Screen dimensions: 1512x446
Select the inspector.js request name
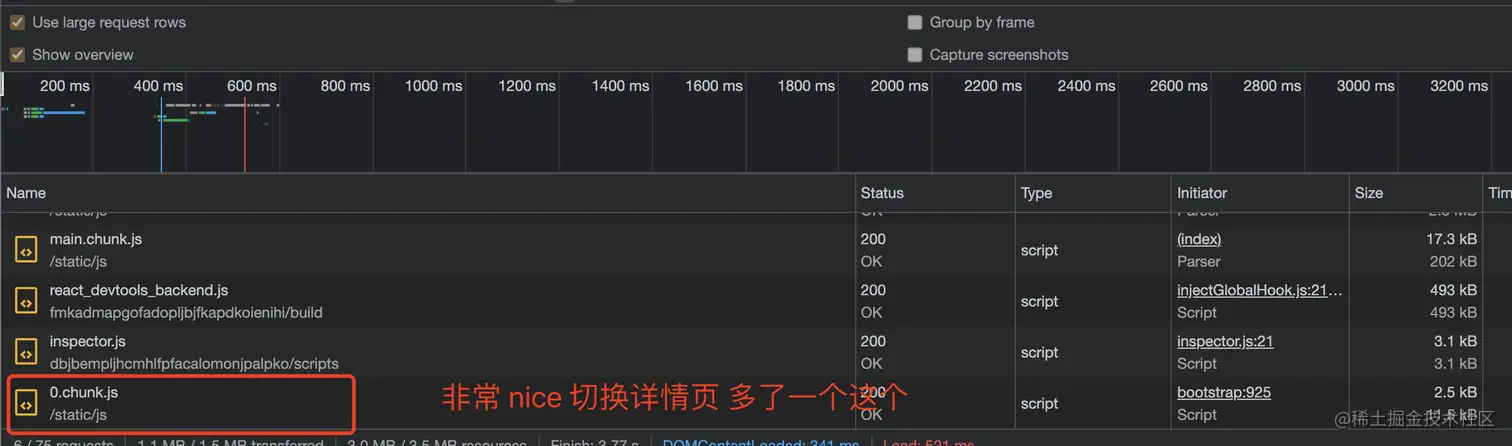[87, 341]
